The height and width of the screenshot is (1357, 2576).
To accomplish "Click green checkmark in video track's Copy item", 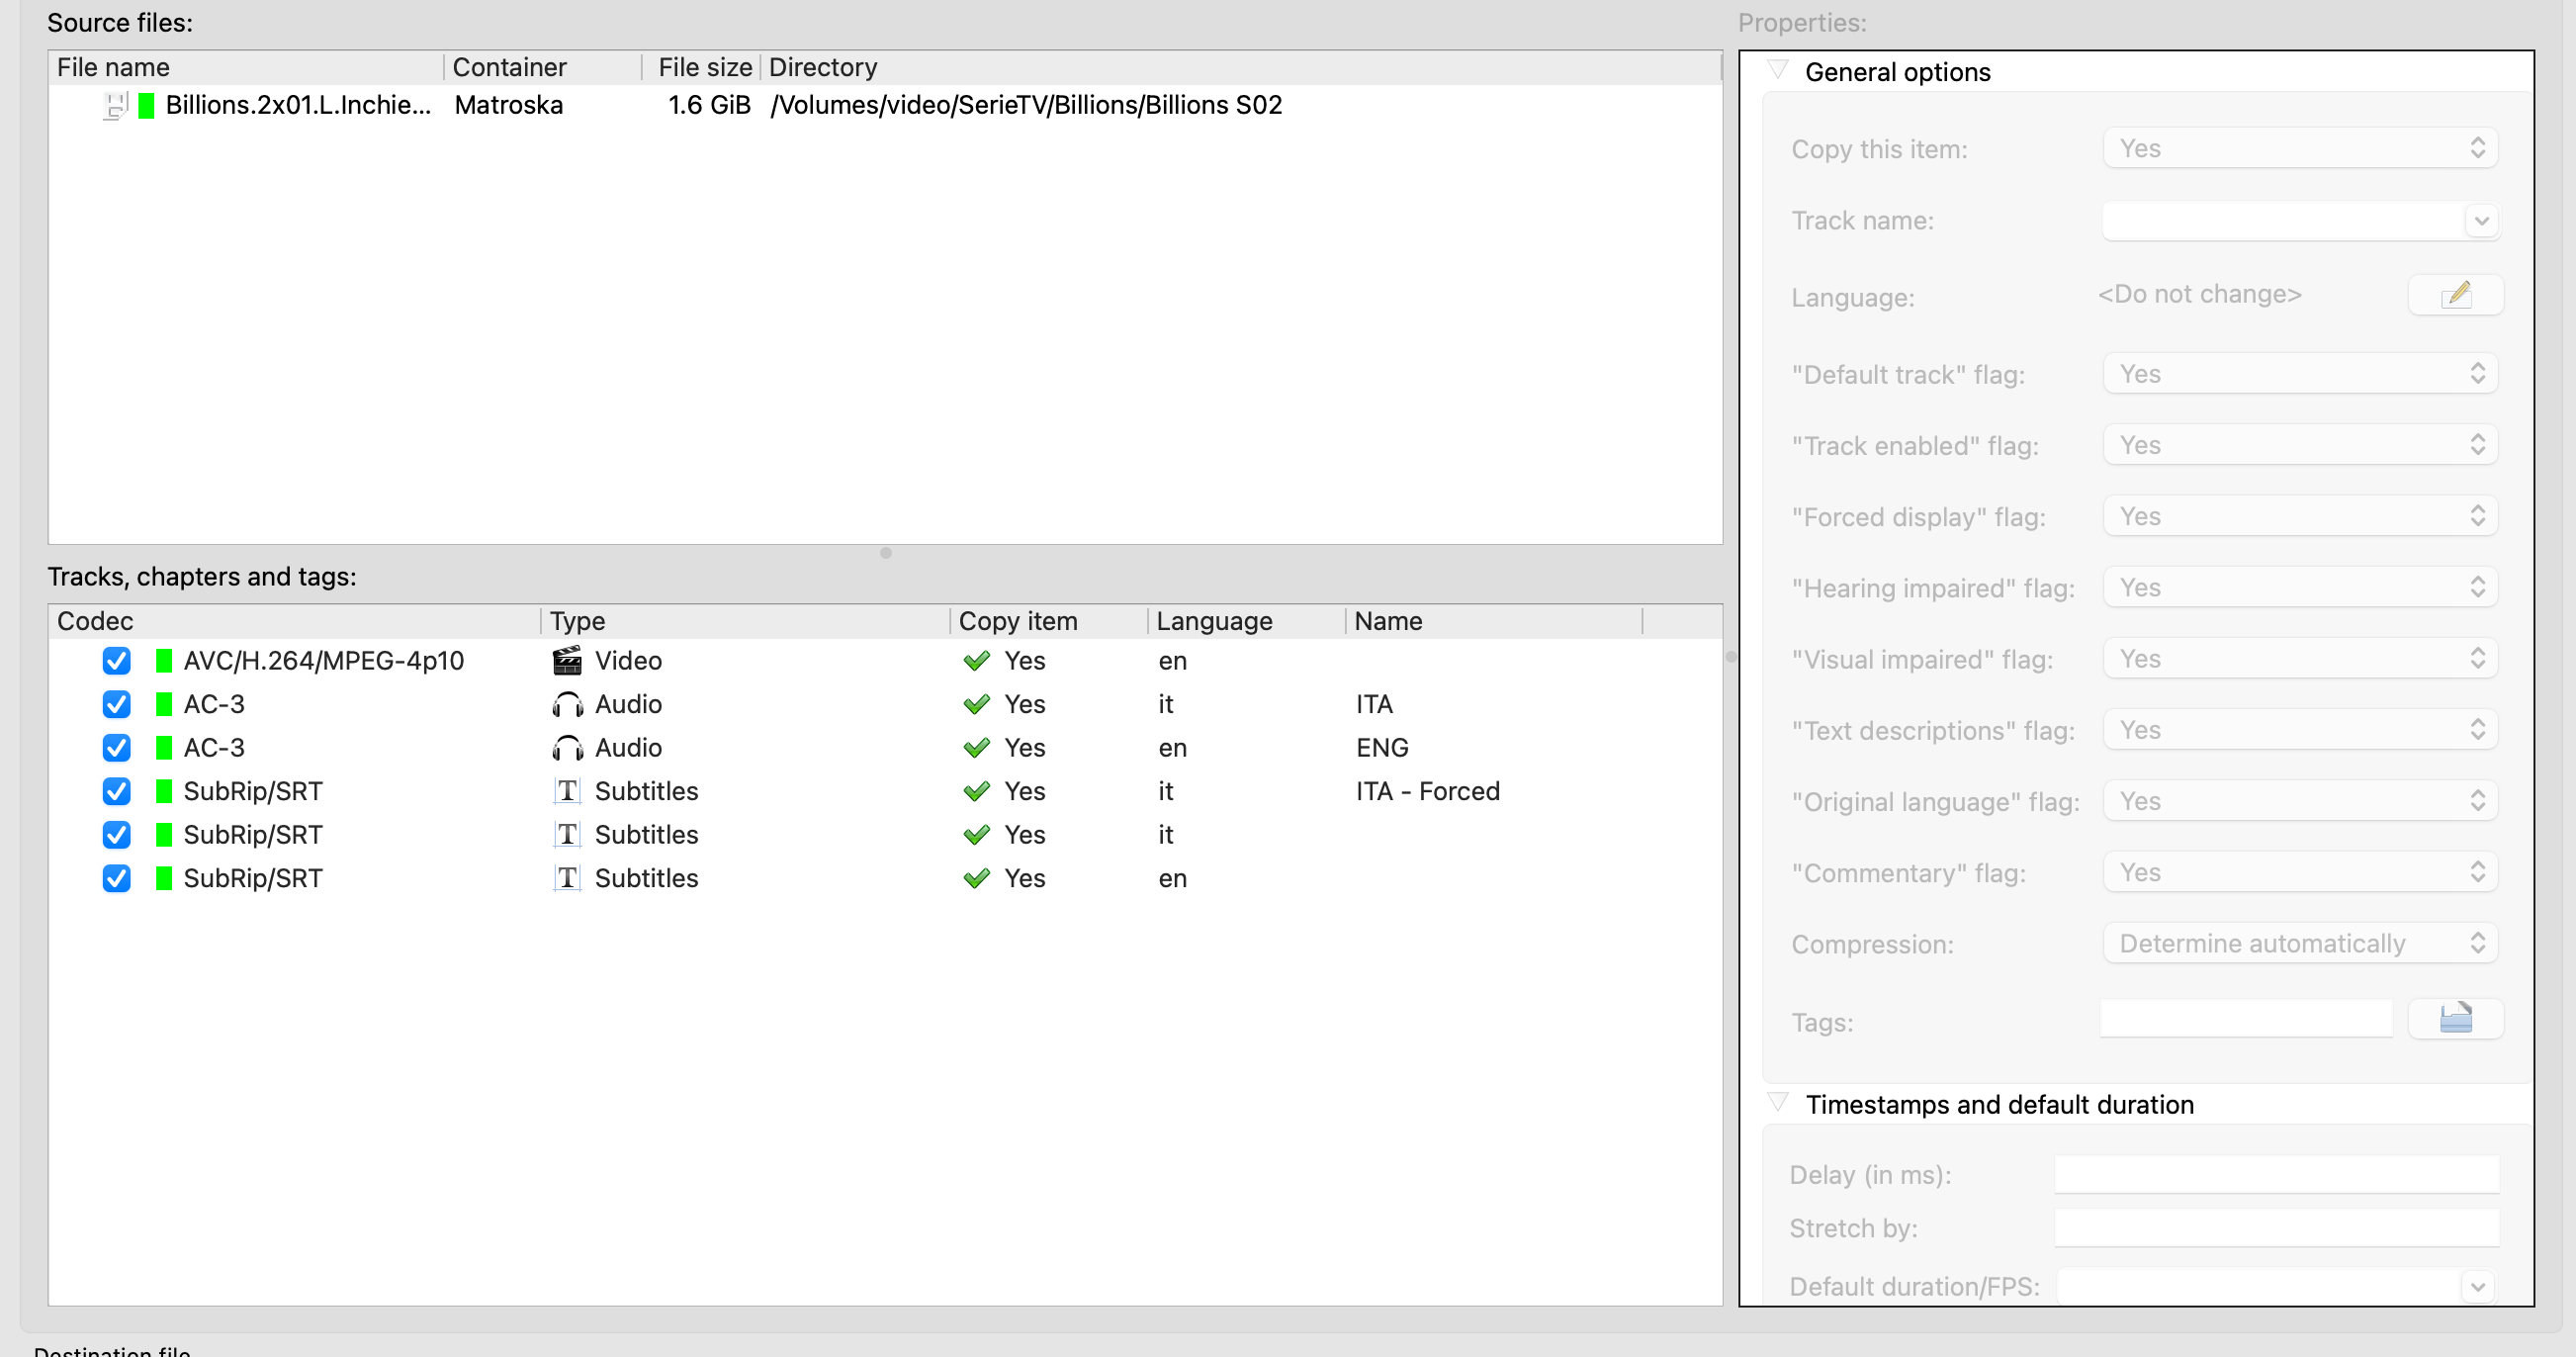I will tap(976, 661).
